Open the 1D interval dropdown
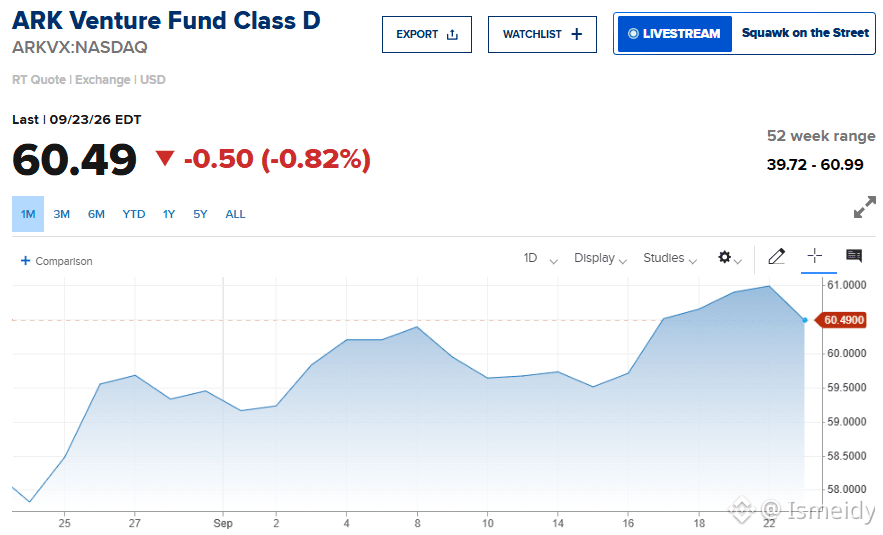This screenshot has width=883, height=535. point(541,258)
